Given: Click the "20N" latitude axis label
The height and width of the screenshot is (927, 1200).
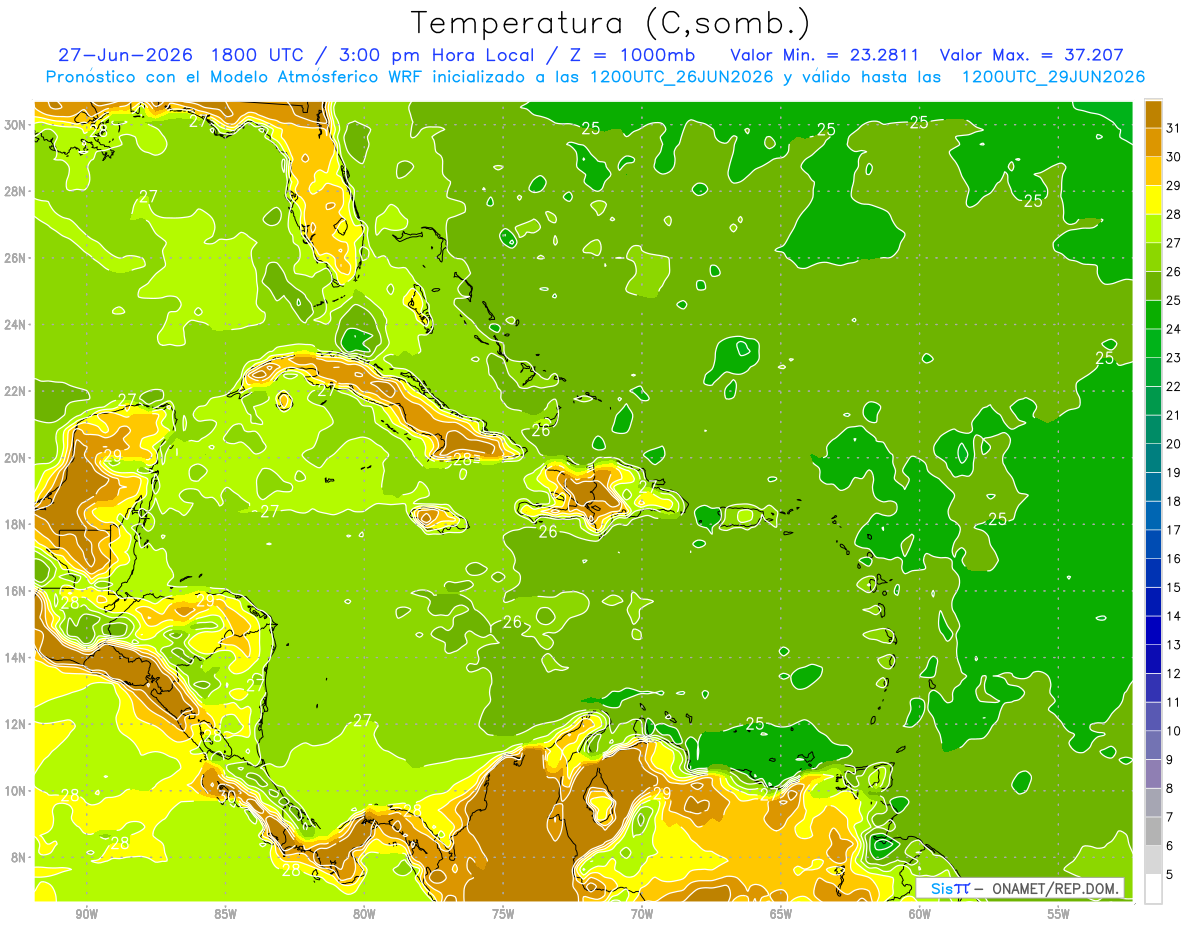Looking at the screenshot, I should click(16, 458).
